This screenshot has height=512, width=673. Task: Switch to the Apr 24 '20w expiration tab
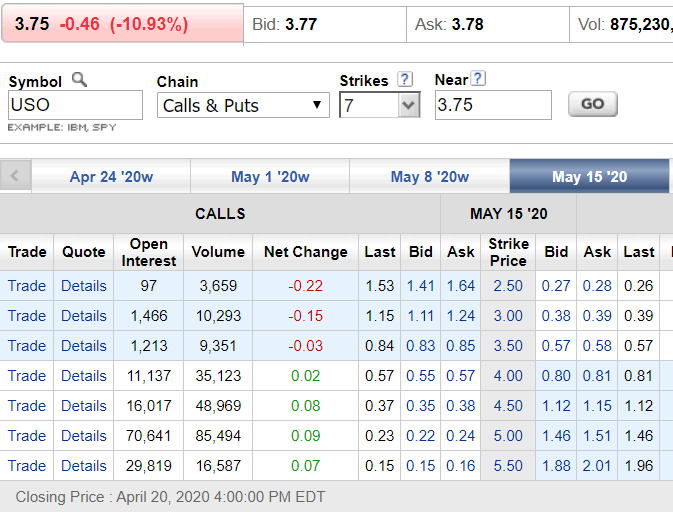[x=111, y=177]
